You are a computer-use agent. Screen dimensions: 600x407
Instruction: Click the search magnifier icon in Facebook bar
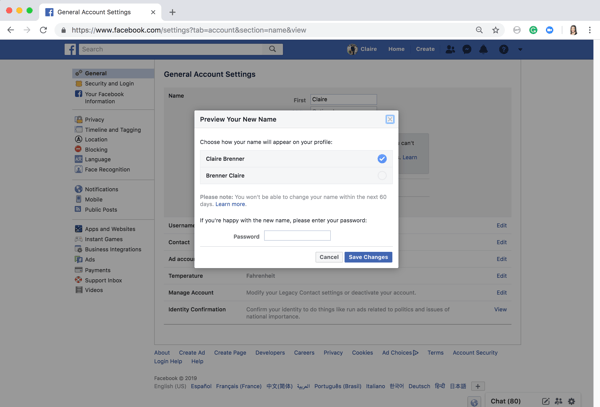272,49
